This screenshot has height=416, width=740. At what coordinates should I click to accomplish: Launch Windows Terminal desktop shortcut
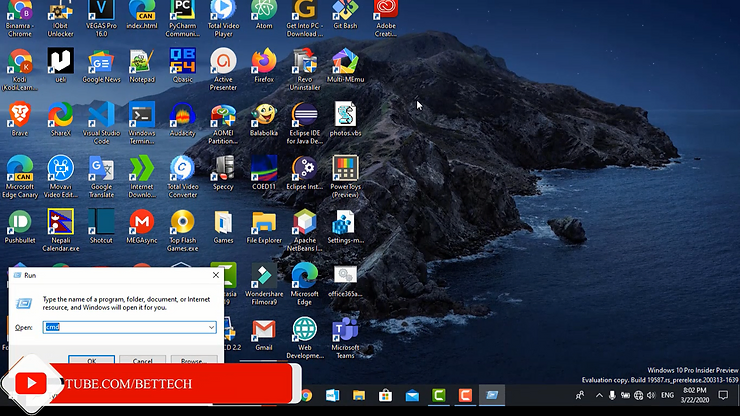142,123
